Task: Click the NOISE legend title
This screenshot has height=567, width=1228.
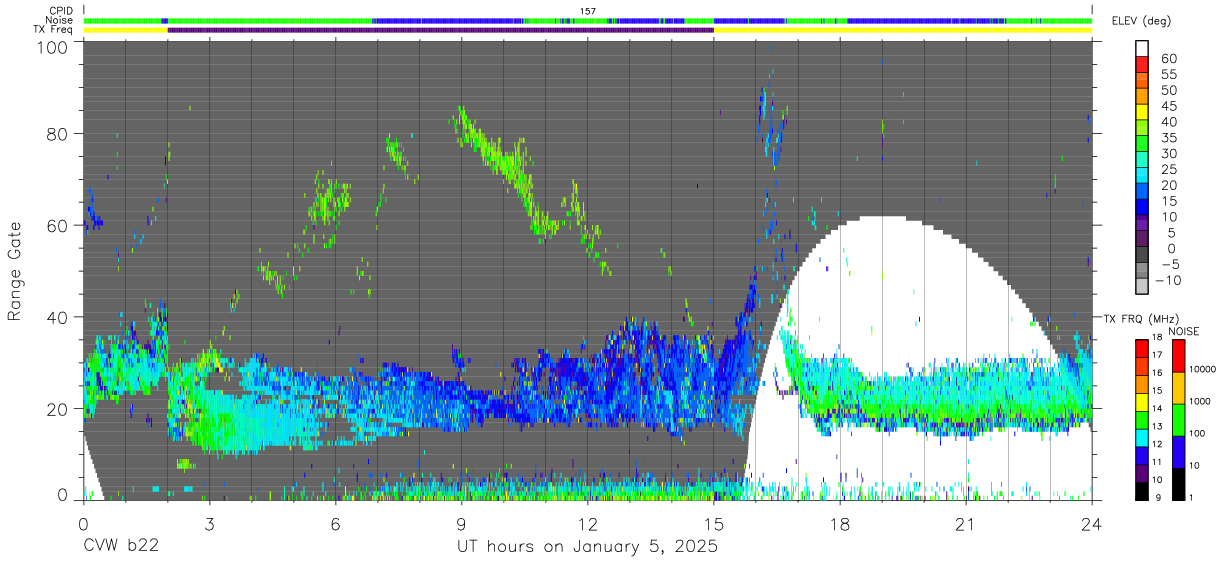Action: [x=1184, y=331]
